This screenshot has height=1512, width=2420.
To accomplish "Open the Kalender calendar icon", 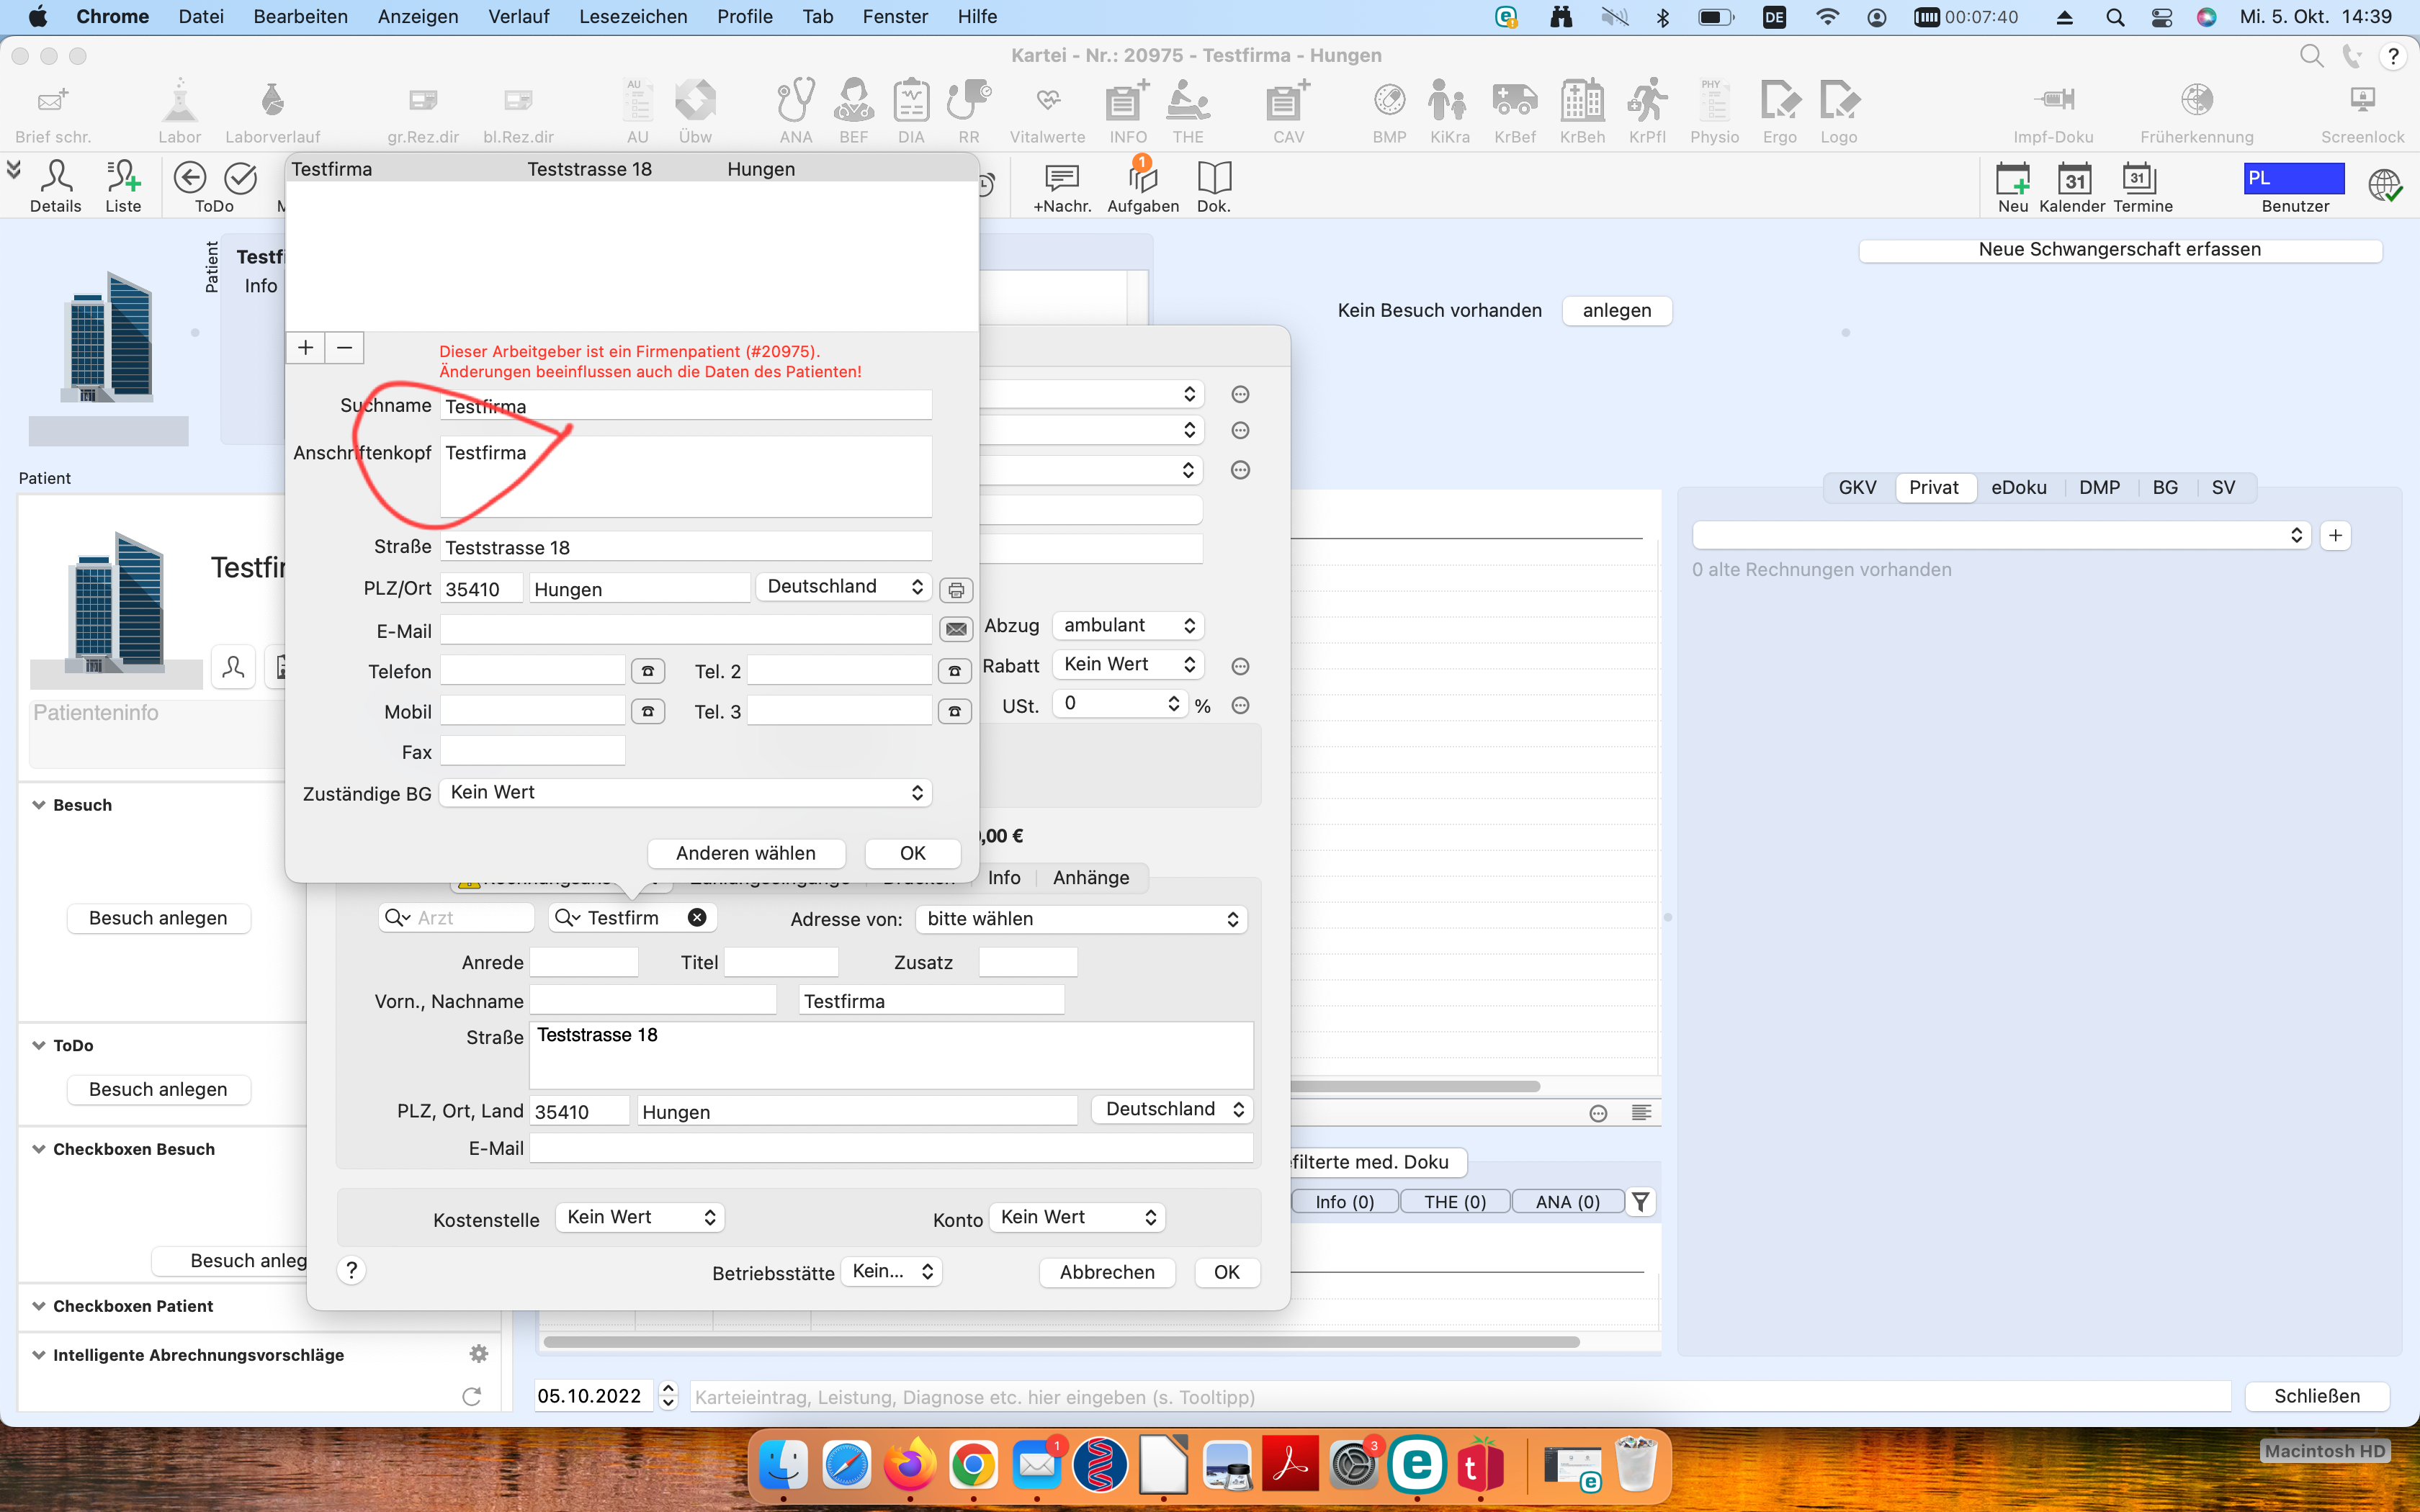I will point(2074,179).
